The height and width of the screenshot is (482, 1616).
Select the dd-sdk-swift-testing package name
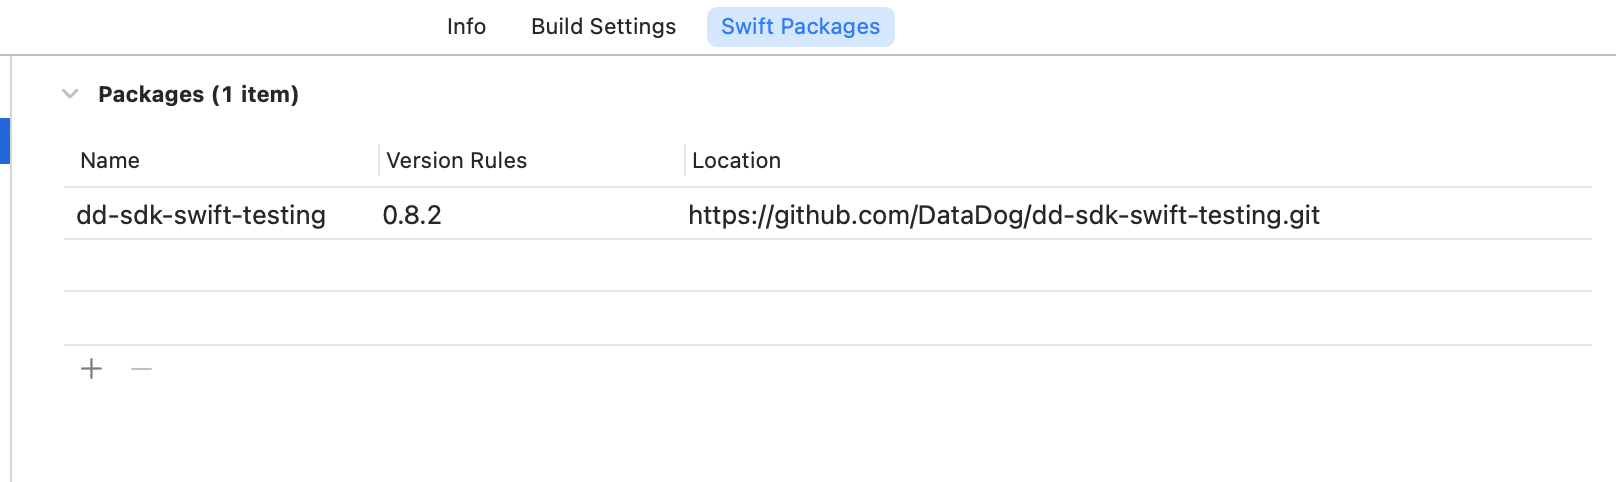coord(201,215)
